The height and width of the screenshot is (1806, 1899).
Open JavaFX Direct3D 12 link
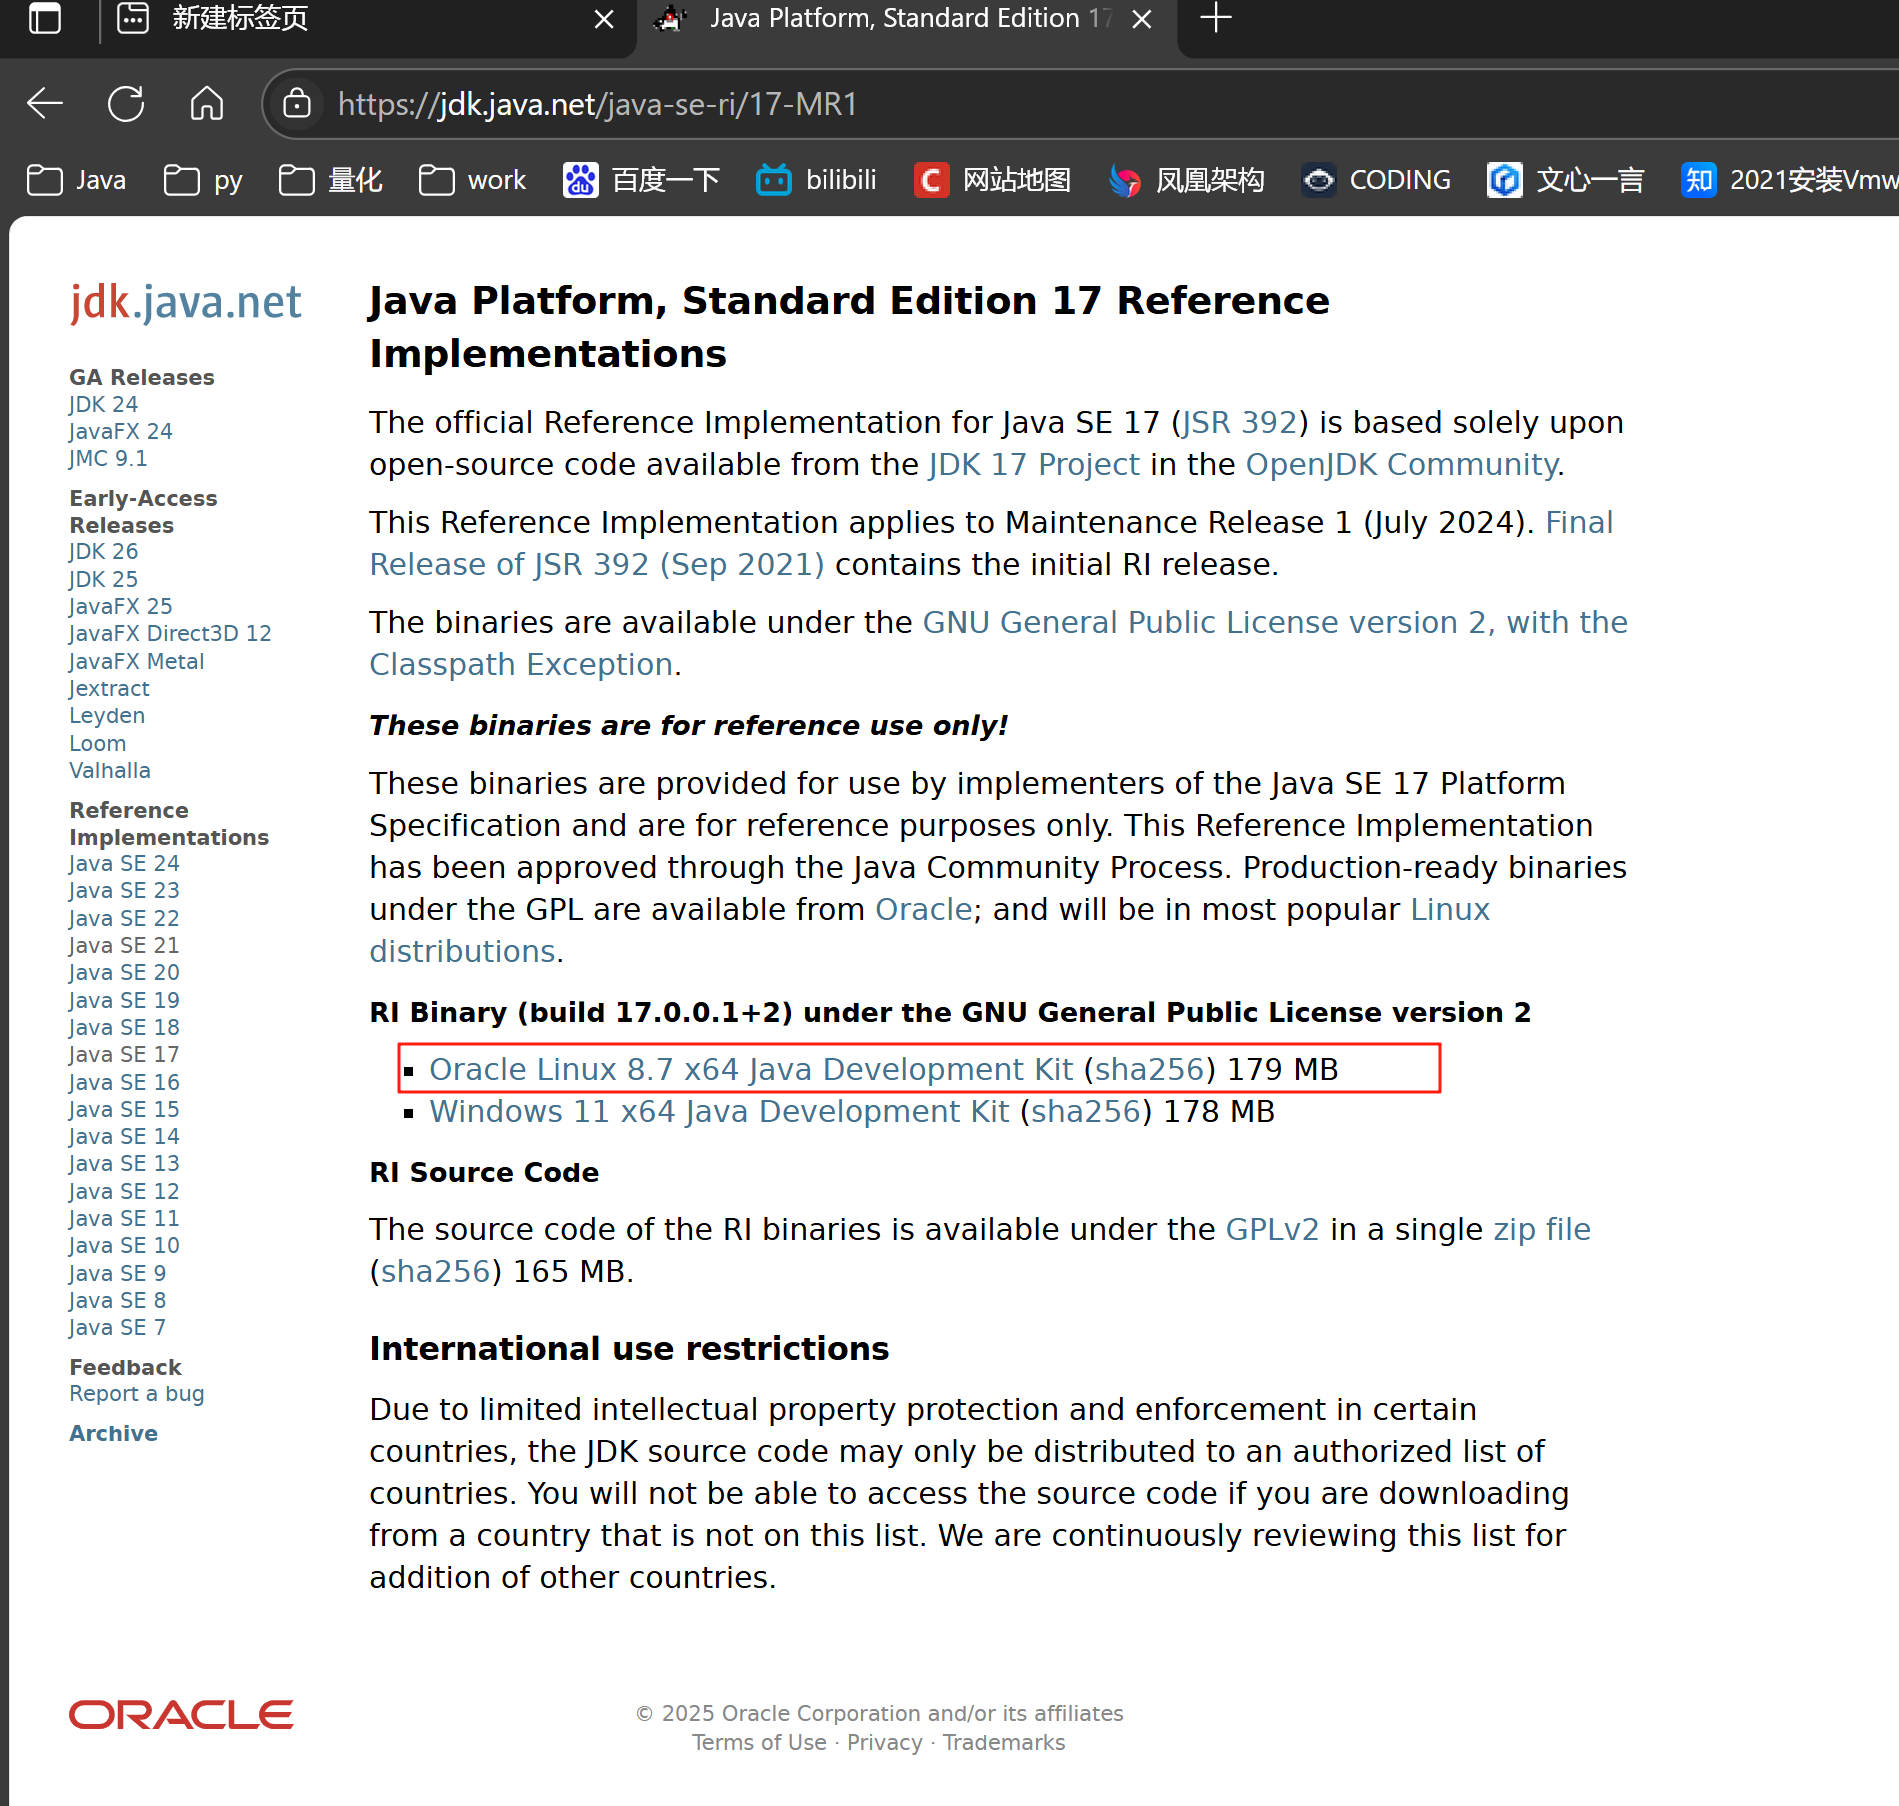pos(170,633)
